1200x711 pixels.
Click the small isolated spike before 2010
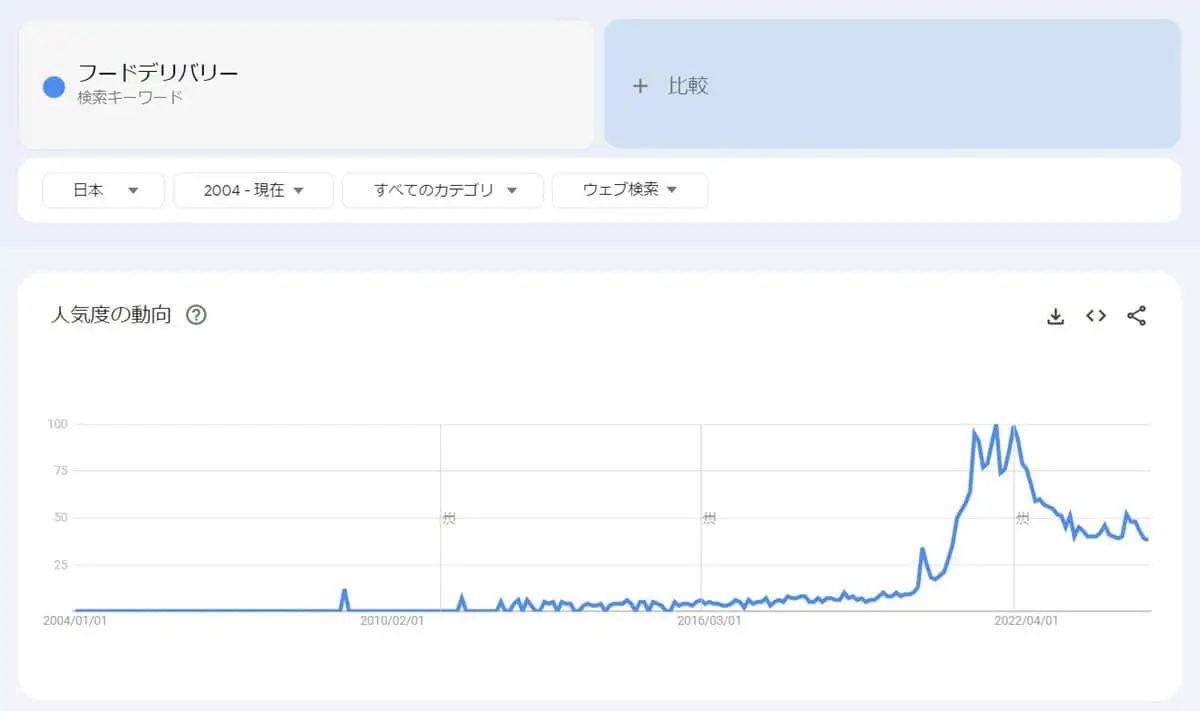pyautogui.click(x=344, y=590)
